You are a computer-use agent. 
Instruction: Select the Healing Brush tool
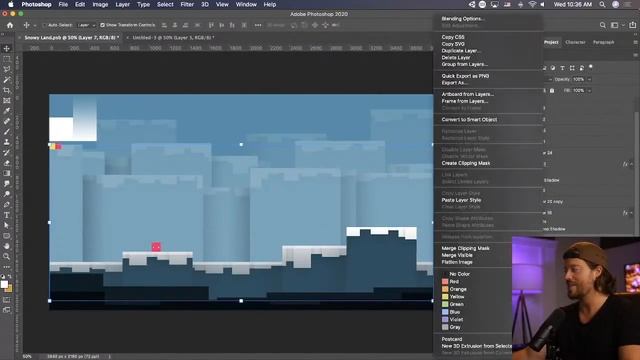coord(7,121)
